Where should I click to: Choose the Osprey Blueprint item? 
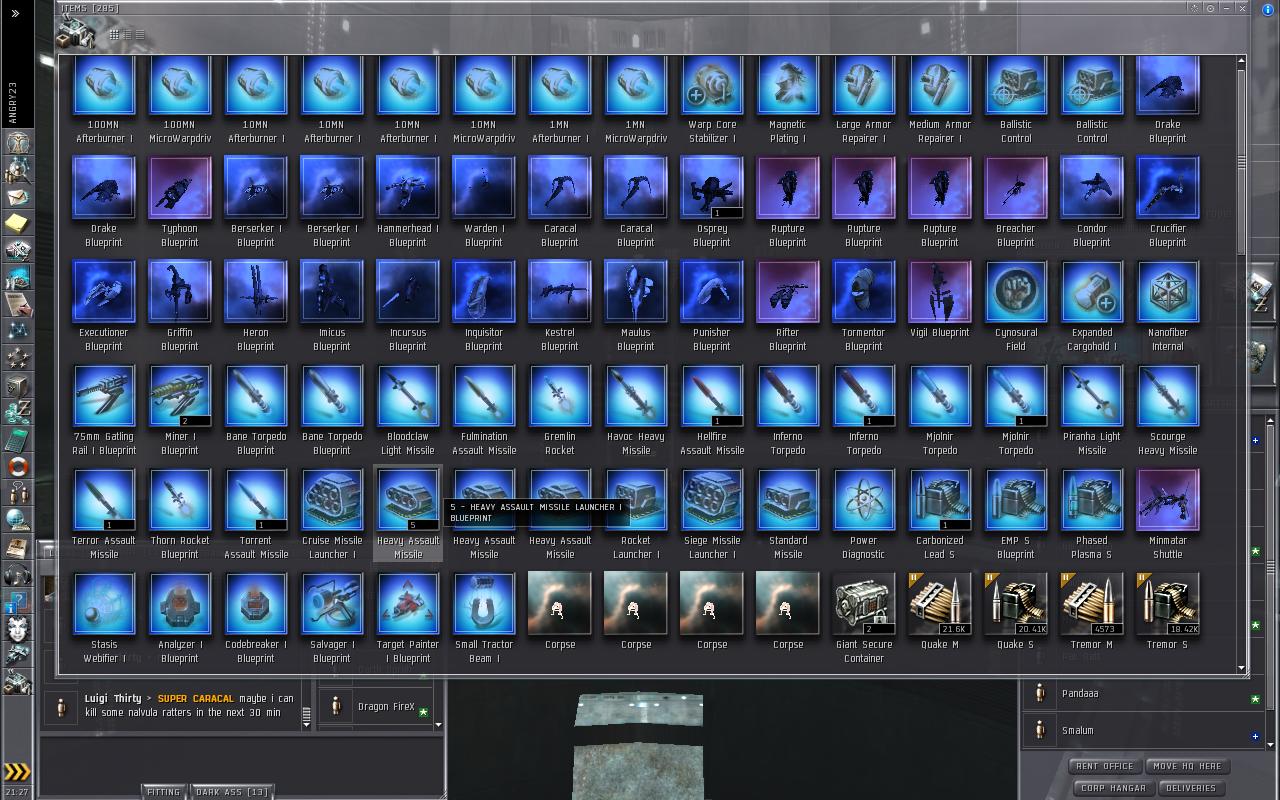(712, 202)
